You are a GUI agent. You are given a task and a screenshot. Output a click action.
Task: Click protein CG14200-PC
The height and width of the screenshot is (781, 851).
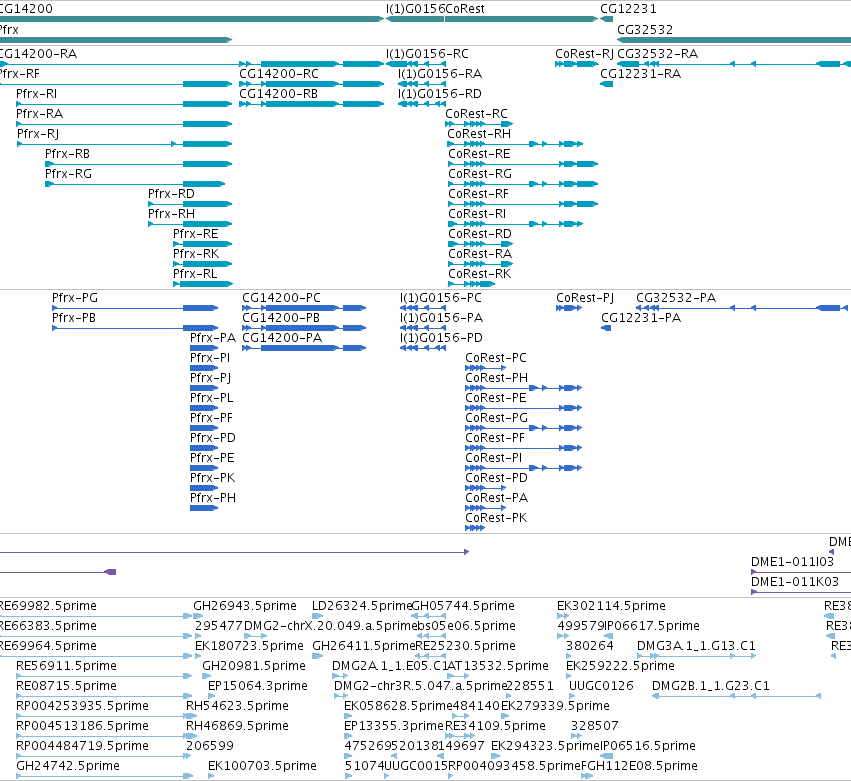coord(304,308)
